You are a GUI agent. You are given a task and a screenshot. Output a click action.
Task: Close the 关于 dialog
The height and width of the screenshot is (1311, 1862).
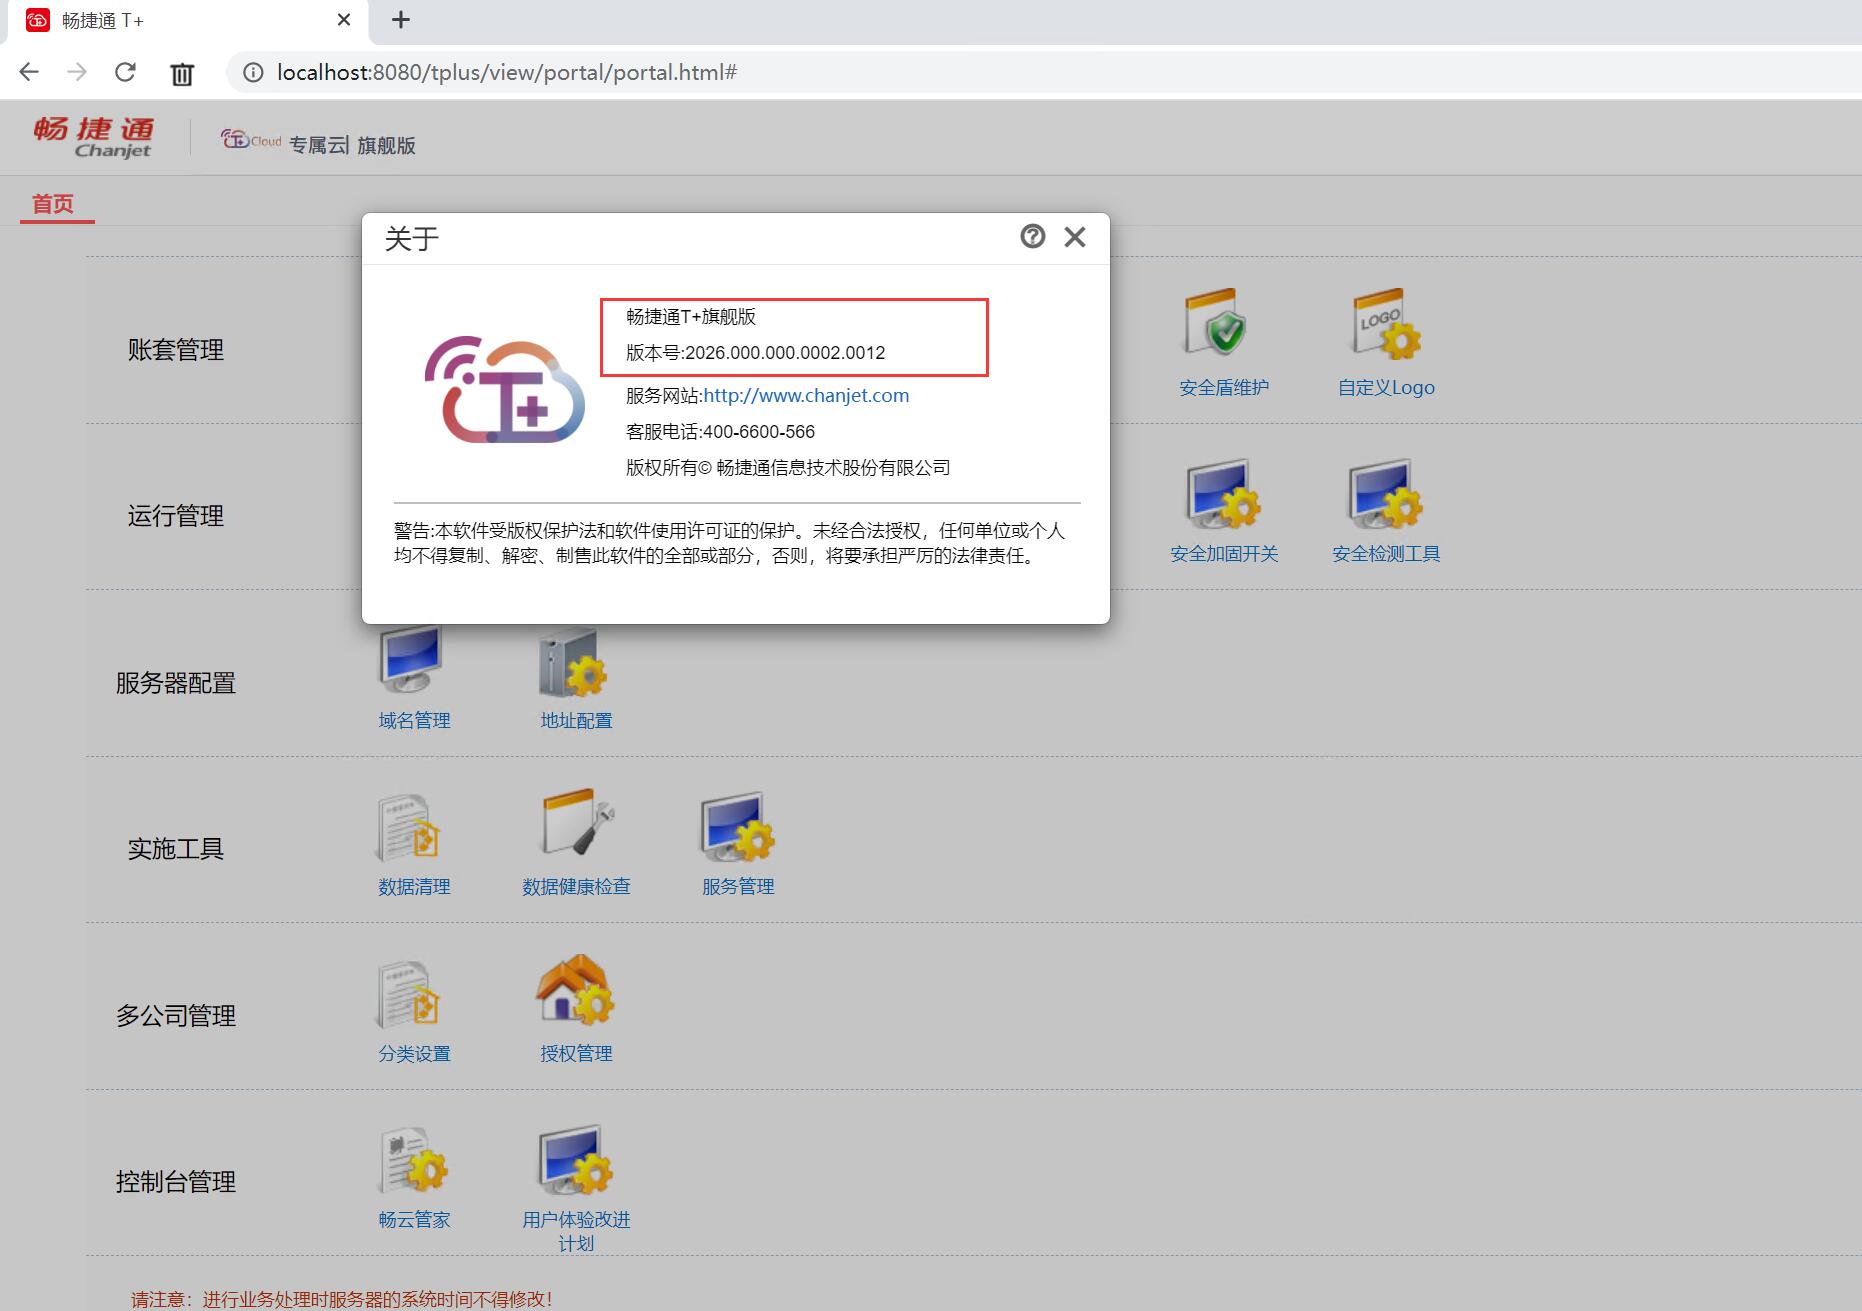coord(1075,237)
